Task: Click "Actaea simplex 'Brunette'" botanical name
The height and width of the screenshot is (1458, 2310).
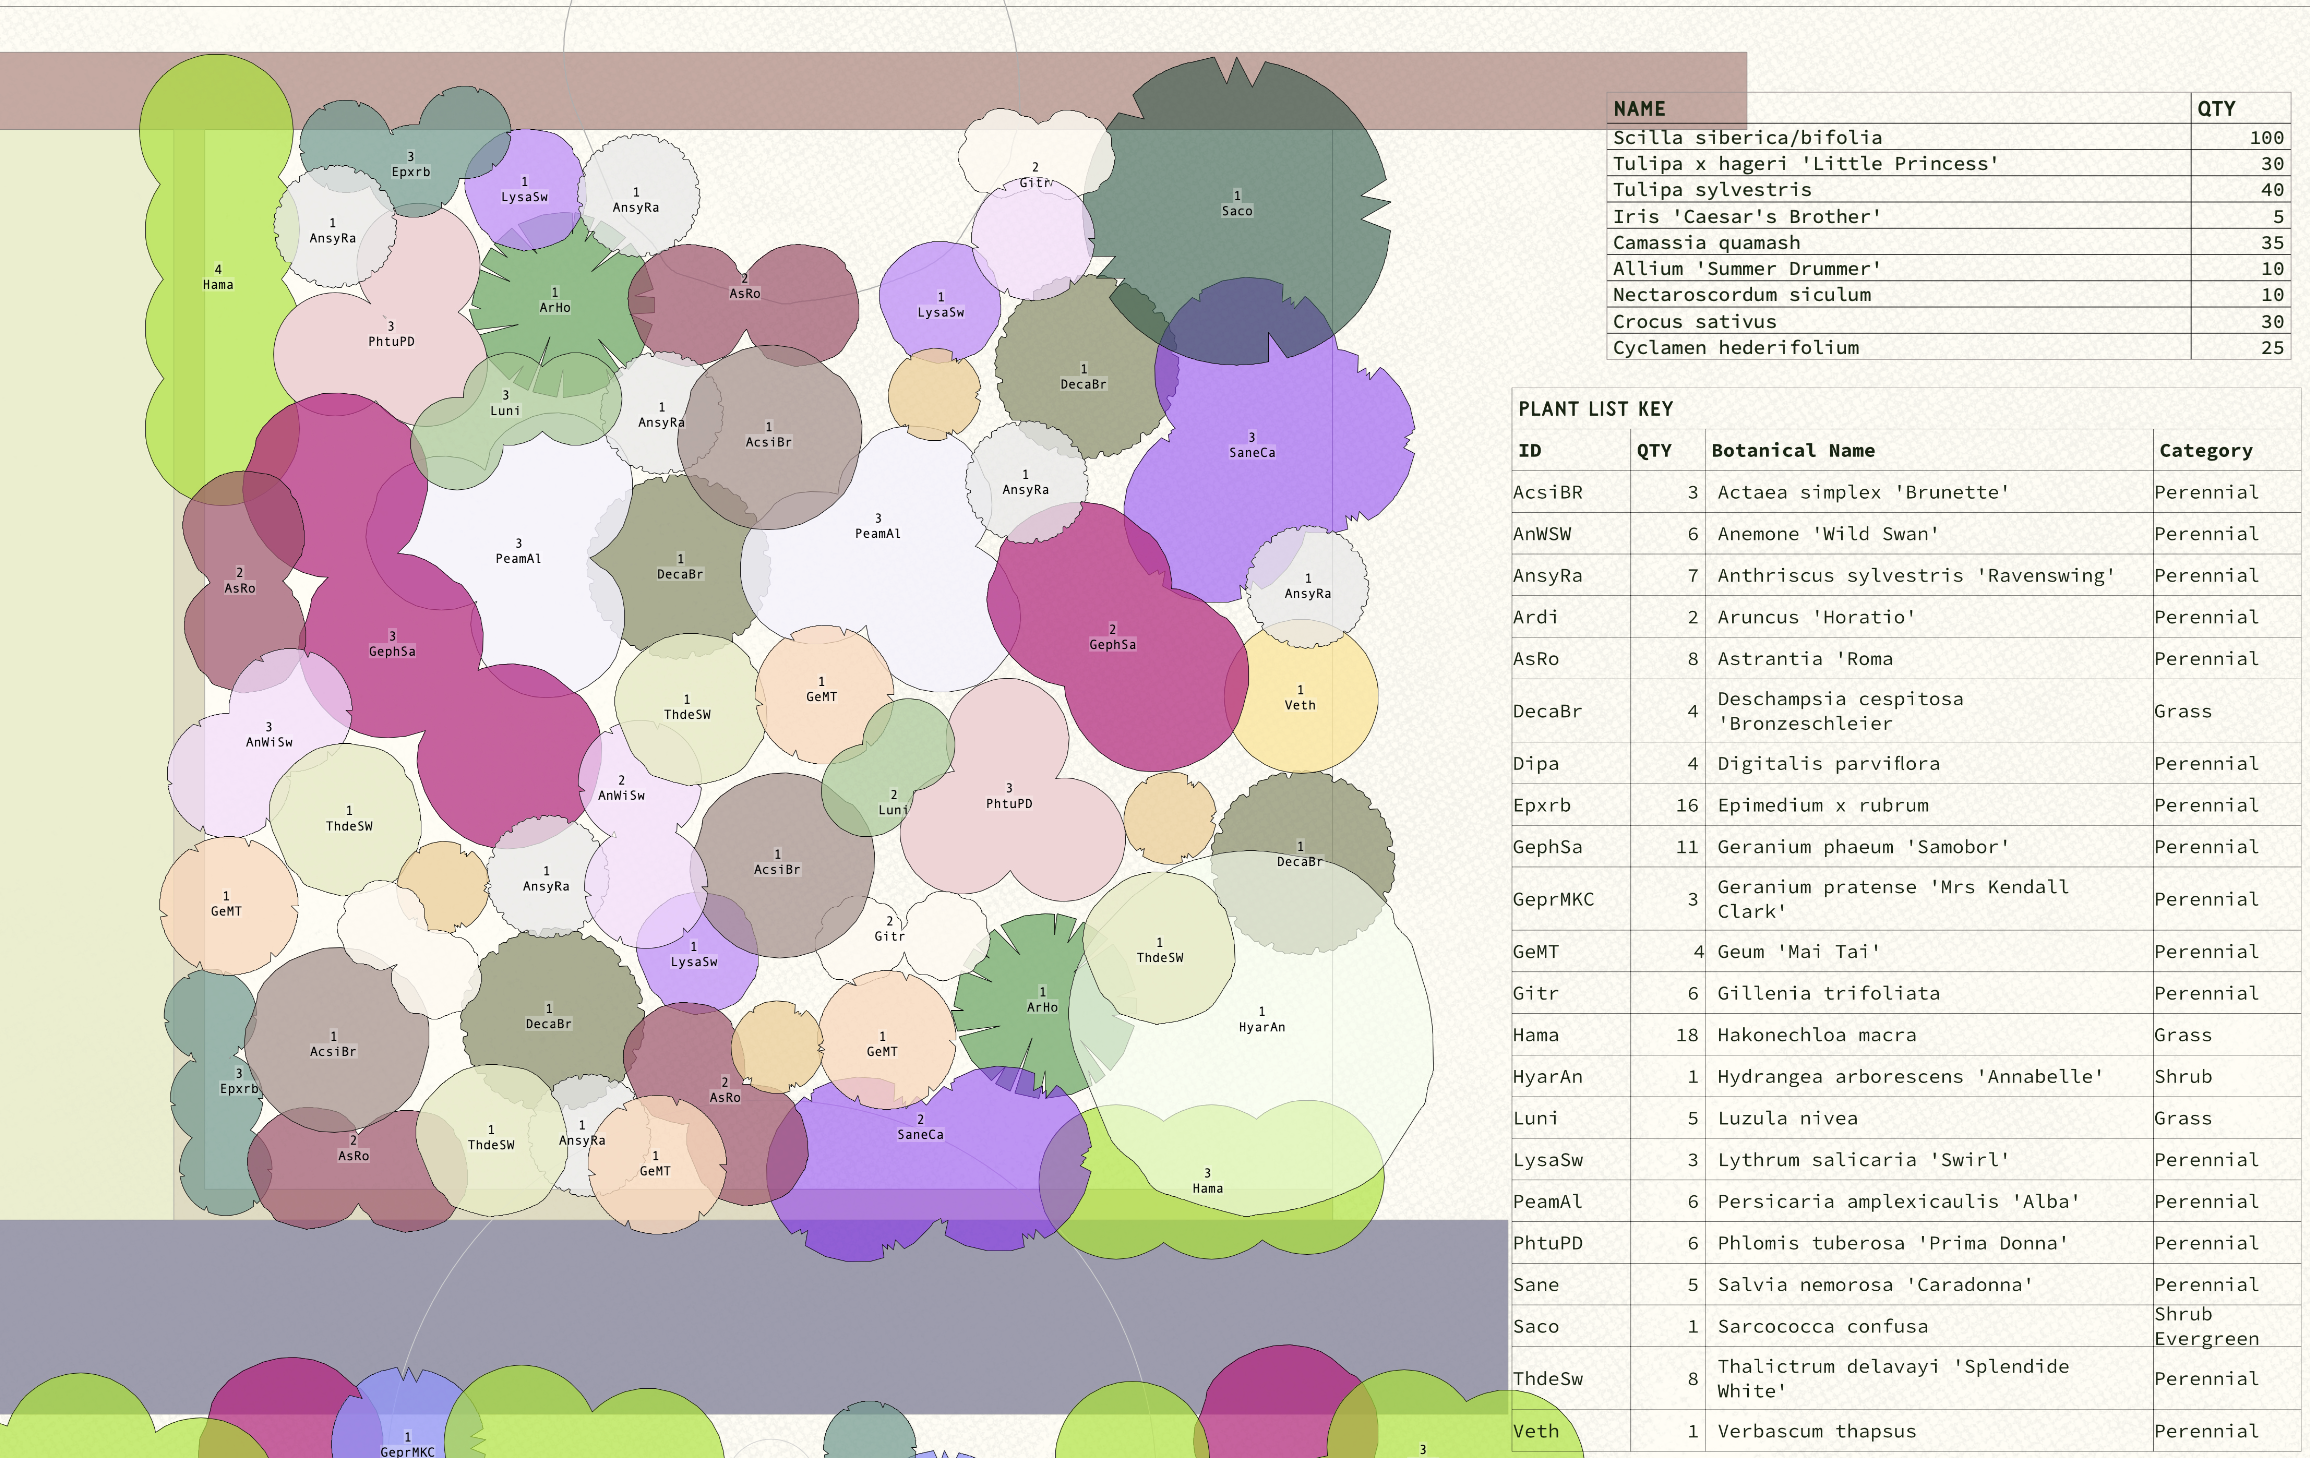Action: (x=1863, y=492)
